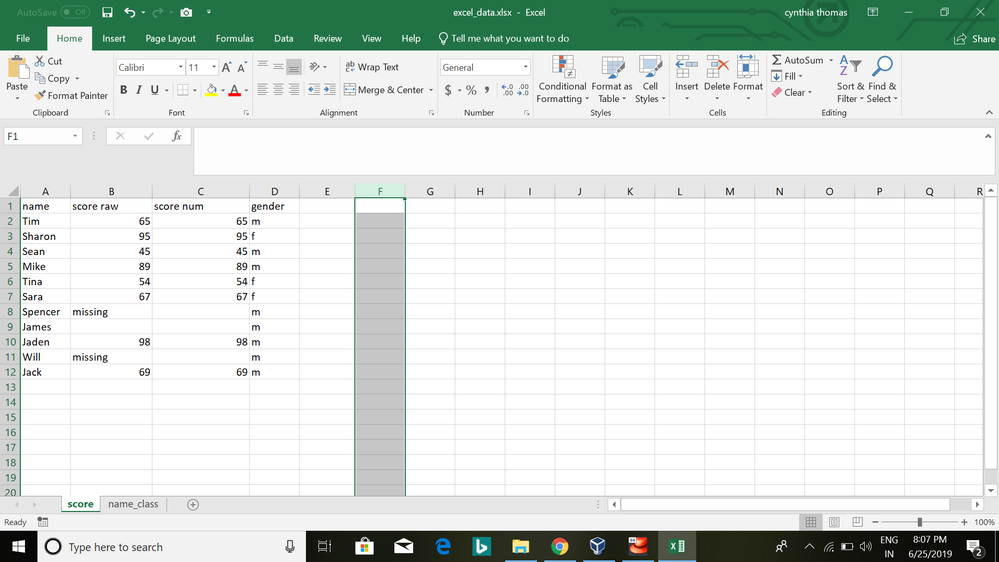Click the Delete cells icon
The image size is (999, 562).
tap(717, 67)
